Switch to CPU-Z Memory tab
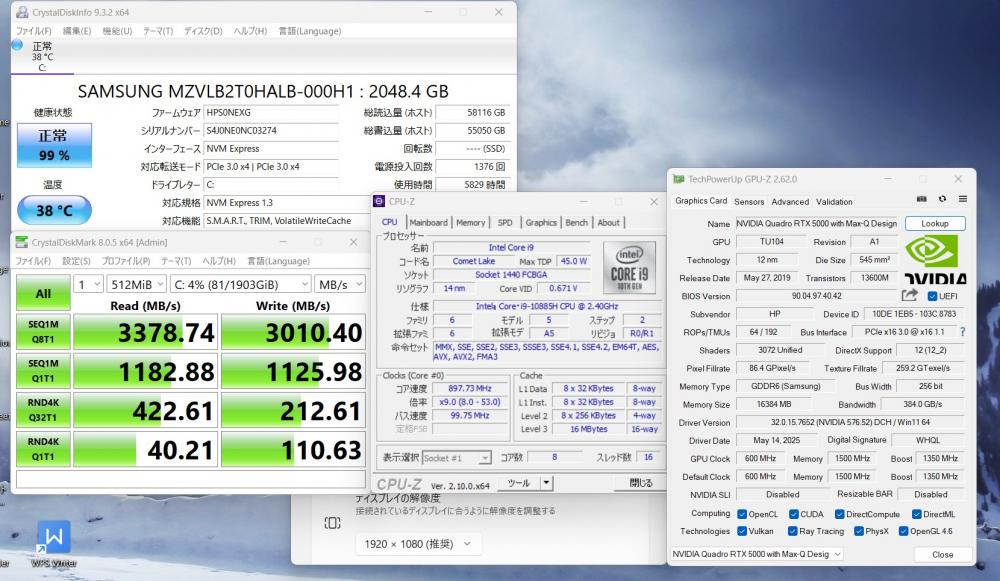This screenshot has width=1000, height=581. point(471,223)
